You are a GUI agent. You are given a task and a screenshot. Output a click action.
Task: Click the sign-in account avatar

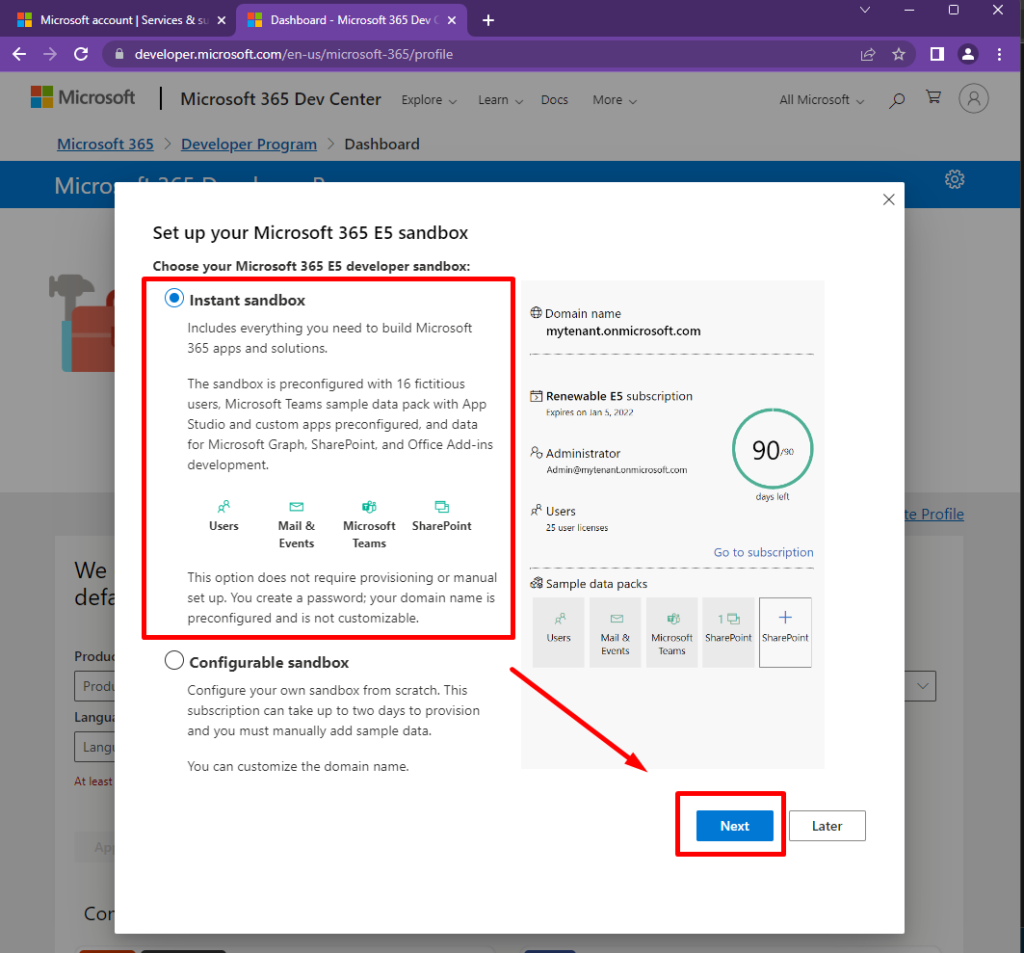click(x=974, y=99)
